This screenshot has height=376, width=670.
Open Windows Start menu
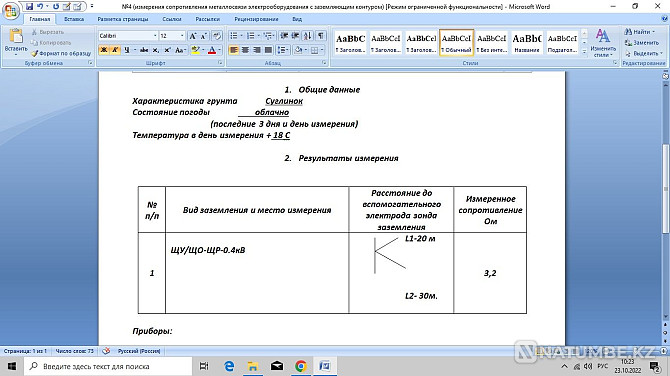(12, 366)
